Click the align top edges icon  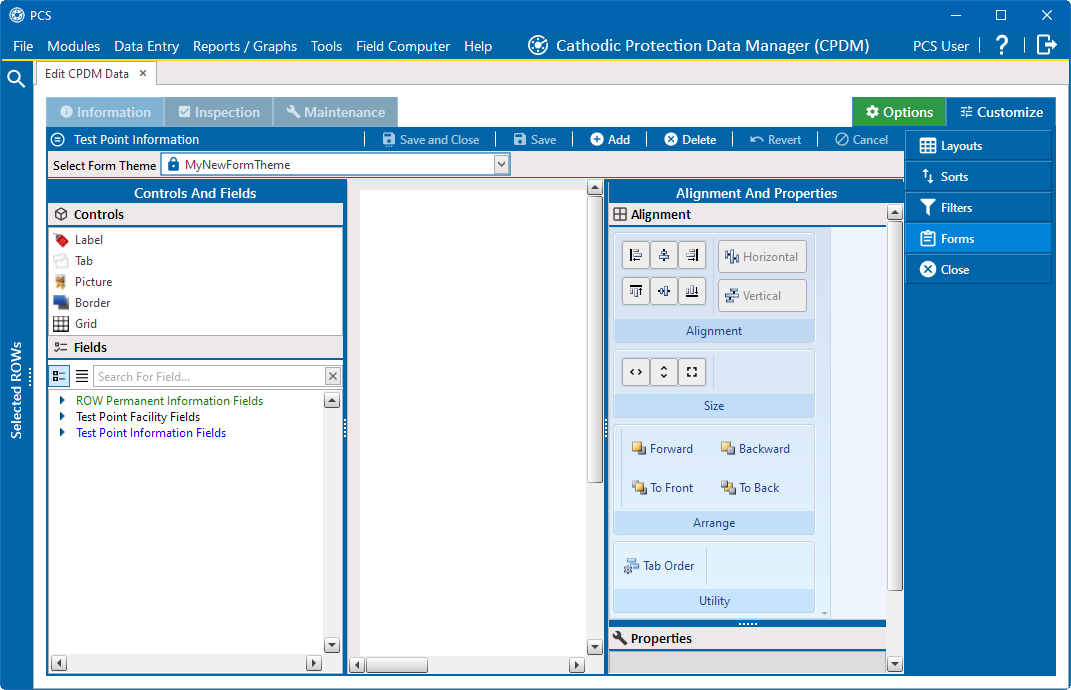(636, 291)
